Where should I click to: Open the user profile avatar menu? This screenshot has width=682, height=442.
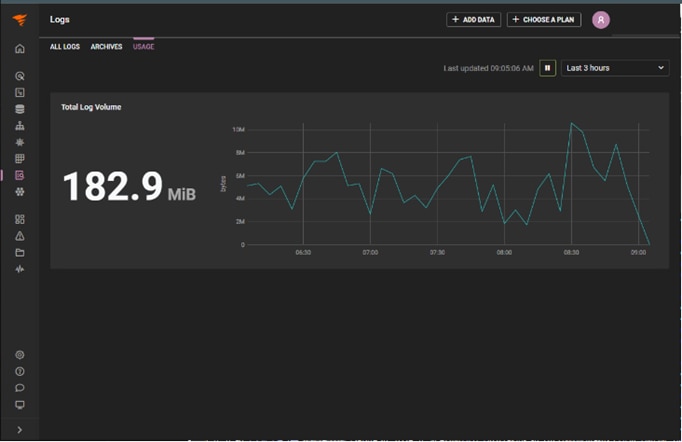(x=600, y=20)
